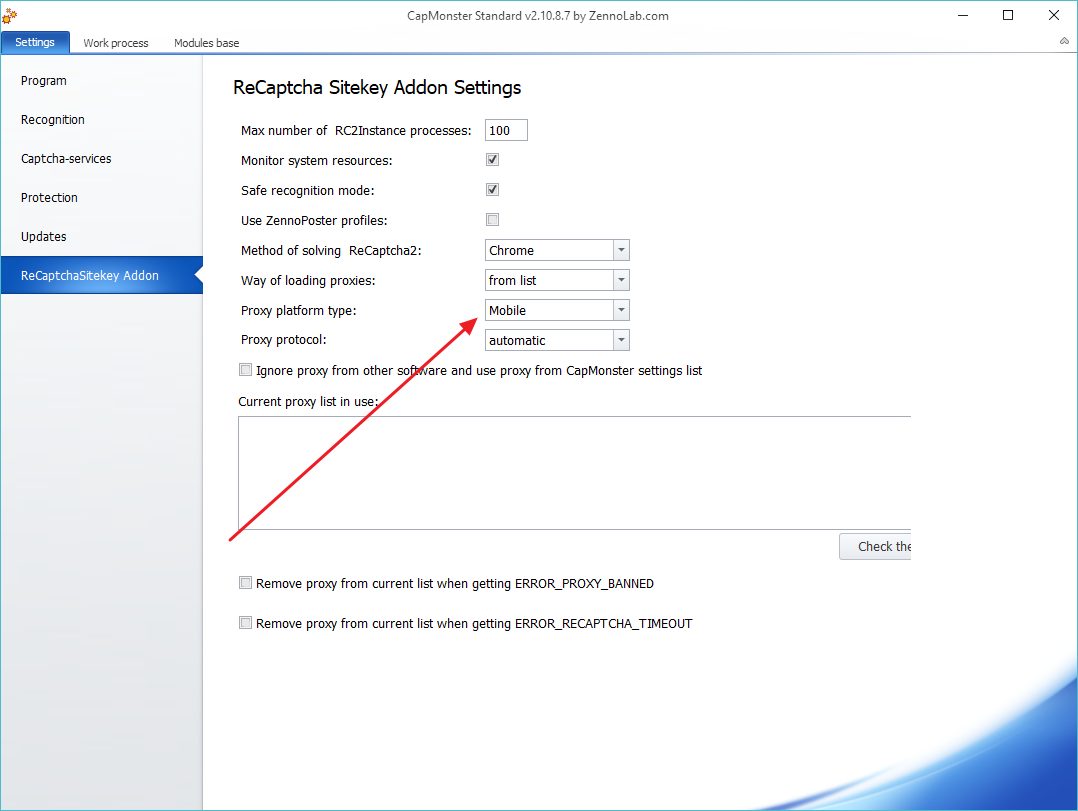The image size is (1078, 811).
Task: Select ReCaptchaSitekey Addon sidebar item
Action: (x=102, y=275)
